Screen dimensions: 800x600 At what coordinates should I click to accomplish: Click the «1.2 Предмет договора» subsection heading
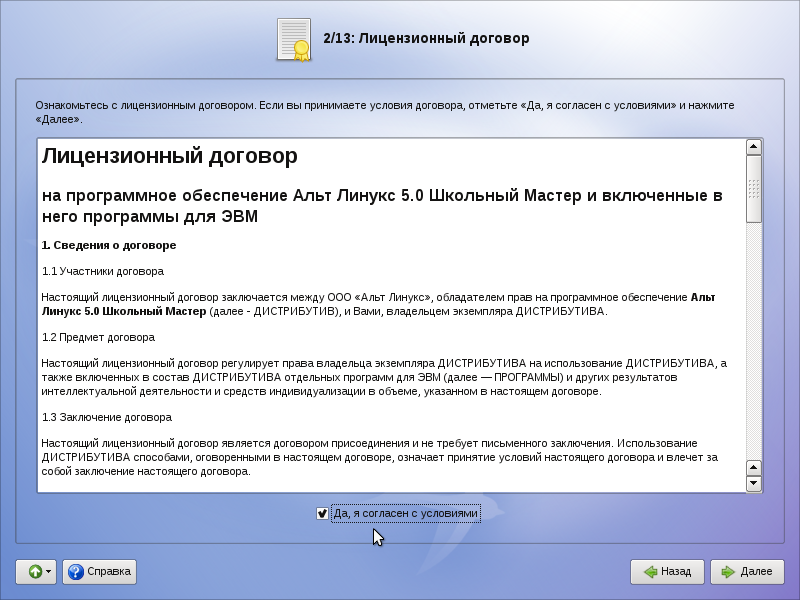(x=98, y=337)
